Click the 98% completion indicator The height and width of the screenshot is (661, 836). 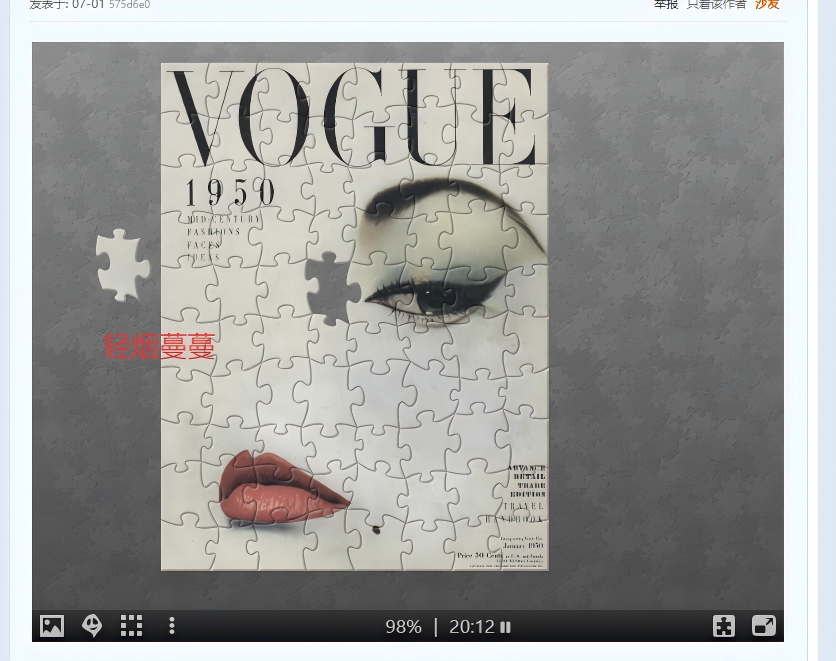click(x=404, y=627)
